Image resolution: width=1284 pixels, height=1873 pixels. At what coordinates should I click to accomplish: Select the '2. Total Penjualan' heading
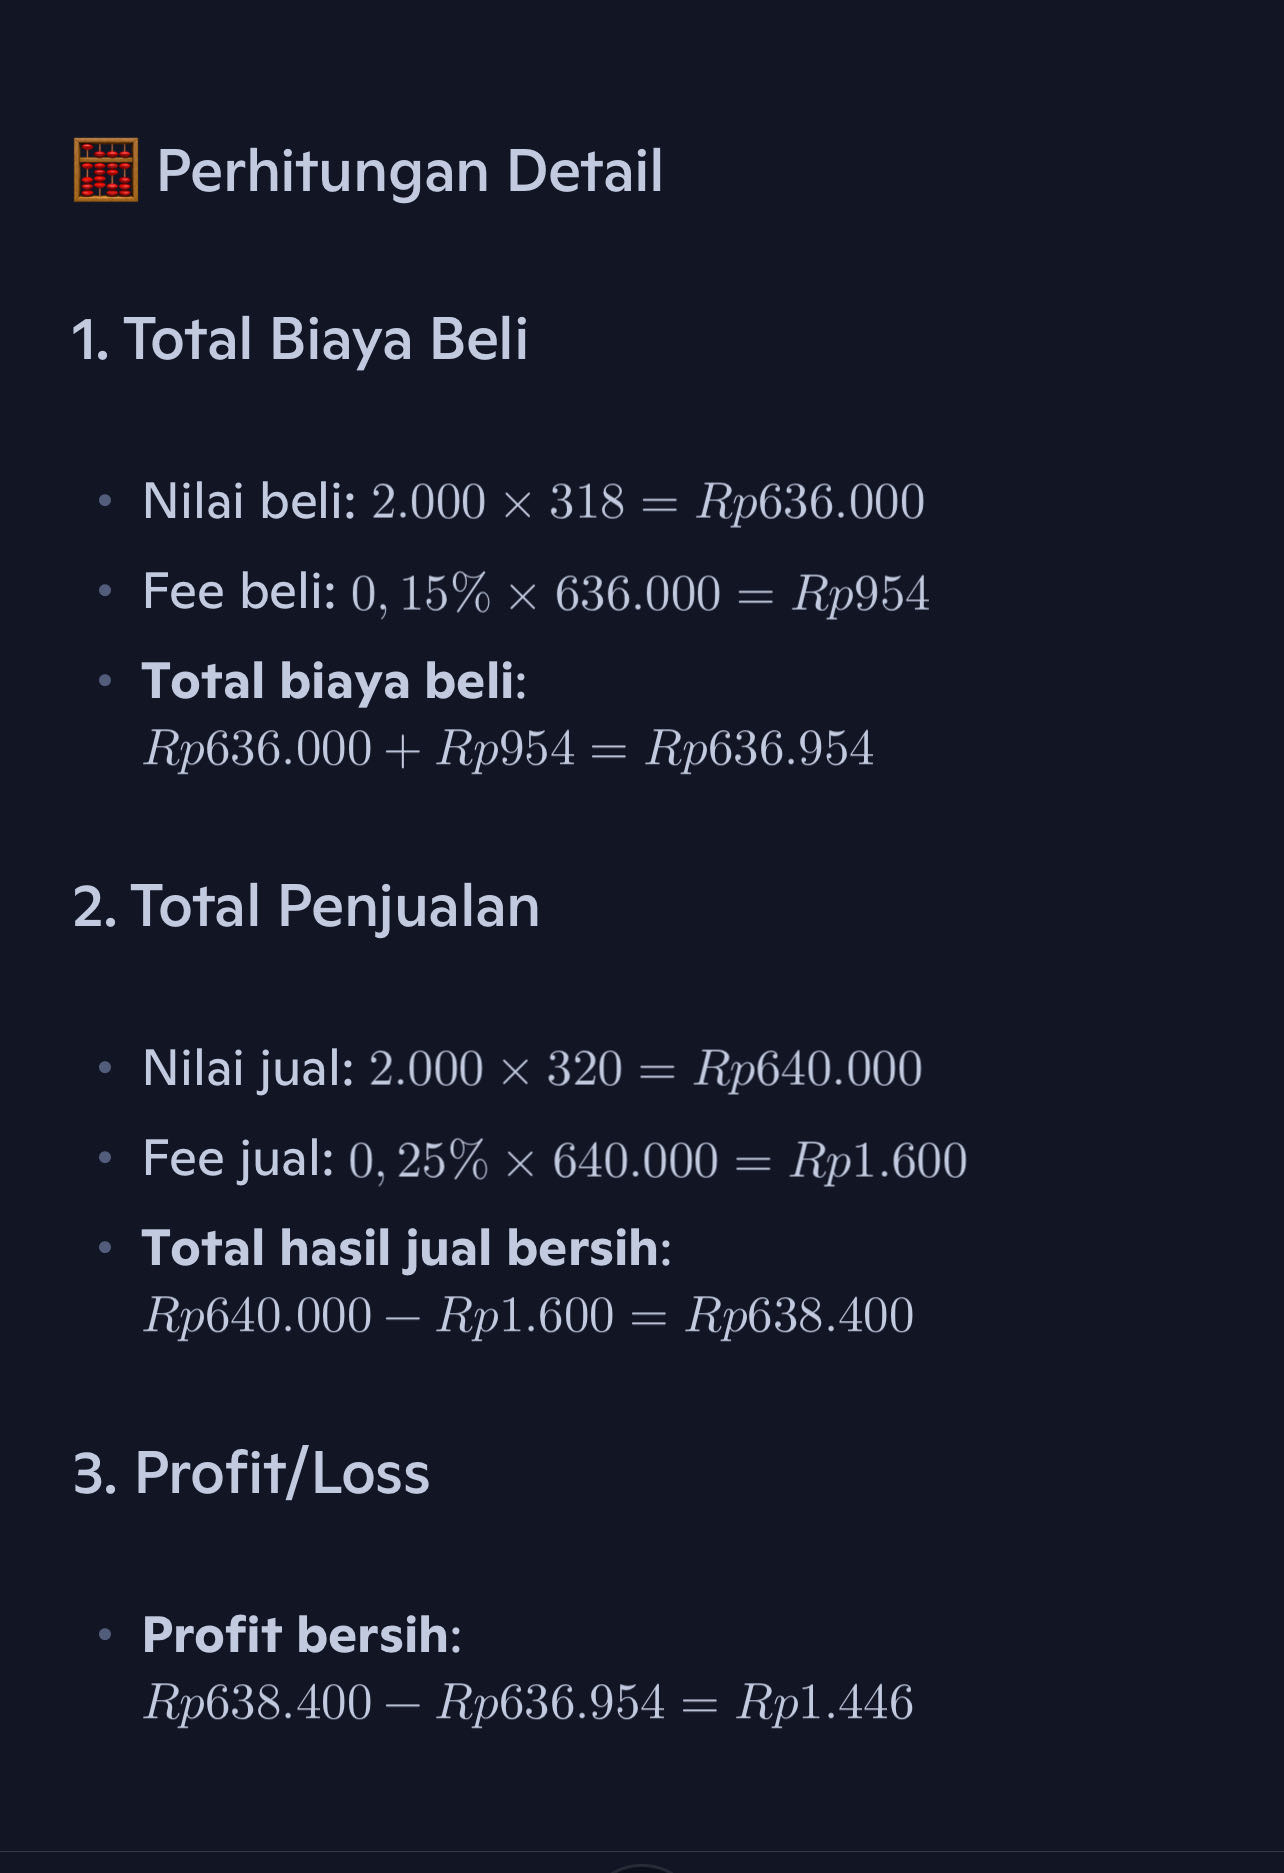coord(306,907)
